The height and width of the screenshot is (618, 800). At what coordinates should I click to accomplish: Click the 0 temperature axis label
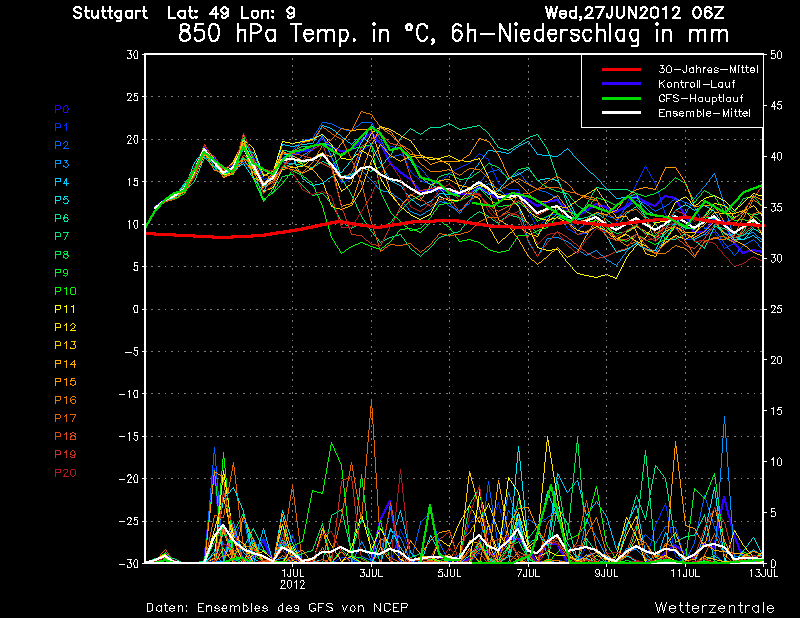coord(136,309)
